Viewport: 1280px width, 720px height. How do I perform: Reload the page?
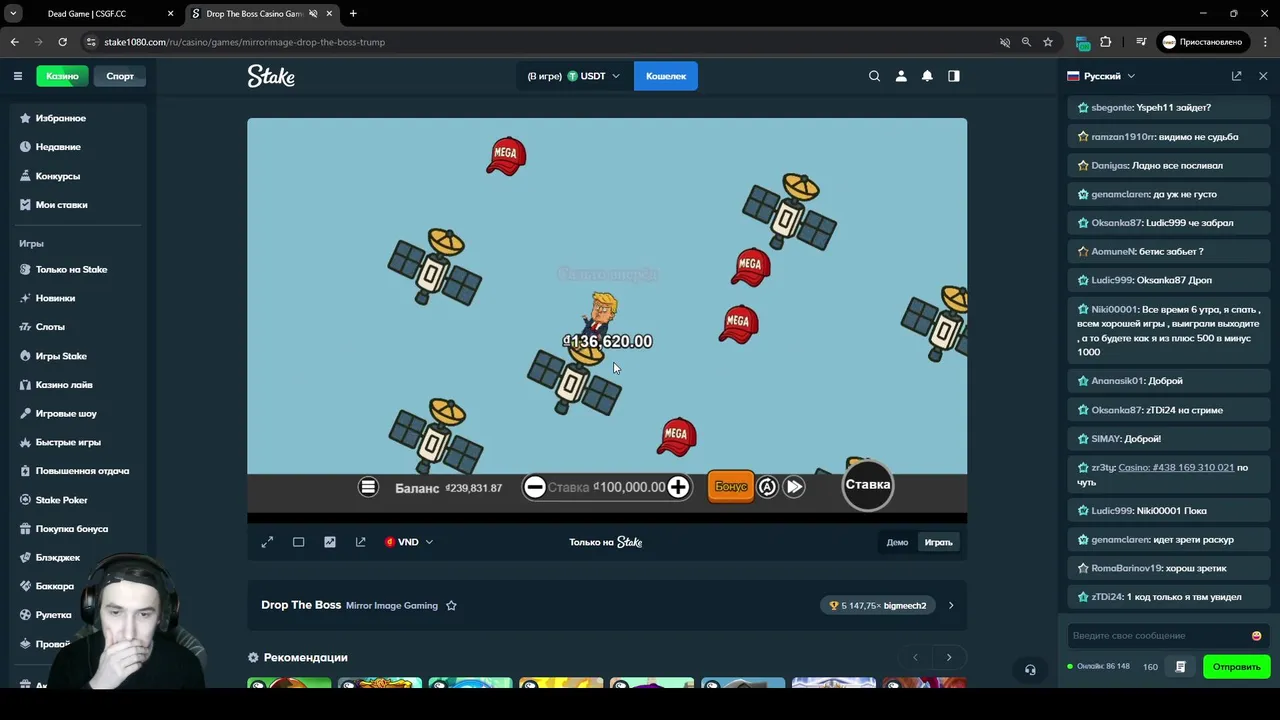coord(62,42)
